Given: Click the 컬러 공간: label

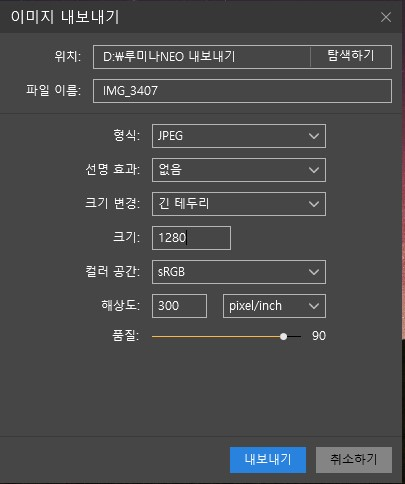Looking at the screenshot, I should pyautogui.click(x=112, y=271).
